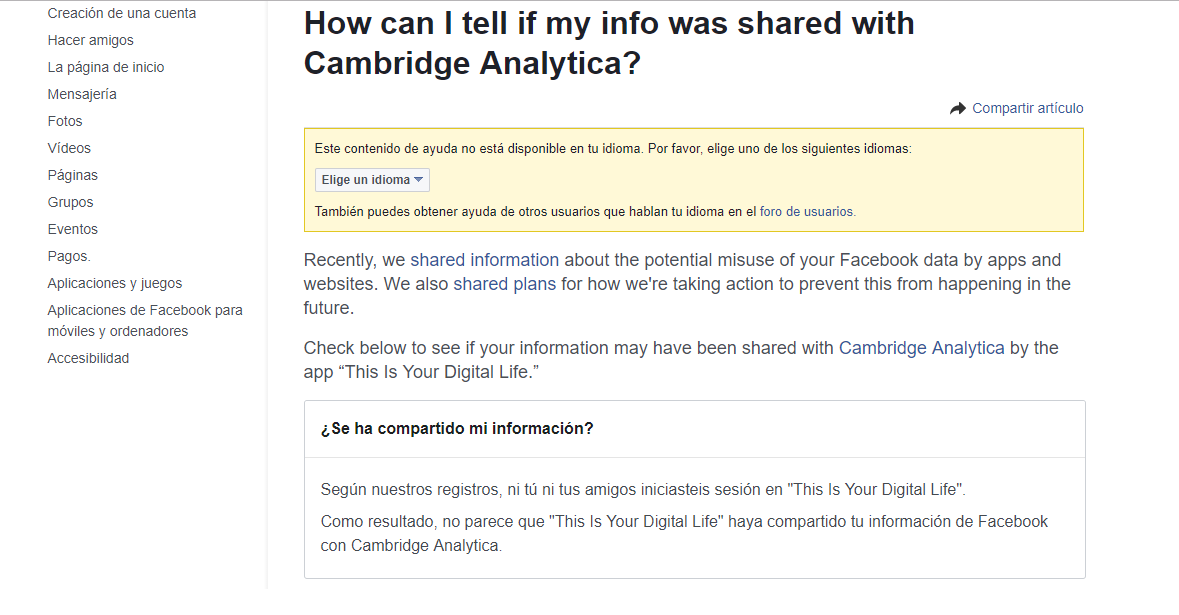
Task: Open 'Aplicaciones de Facebook para móviles' topic
Action: (145, 321)
